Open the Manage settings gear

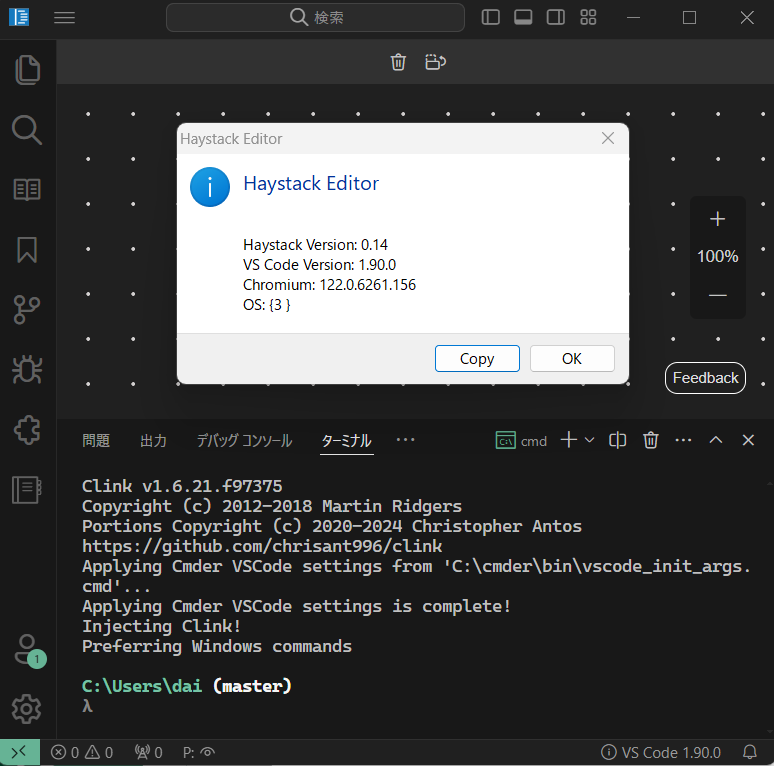[27, 709]
